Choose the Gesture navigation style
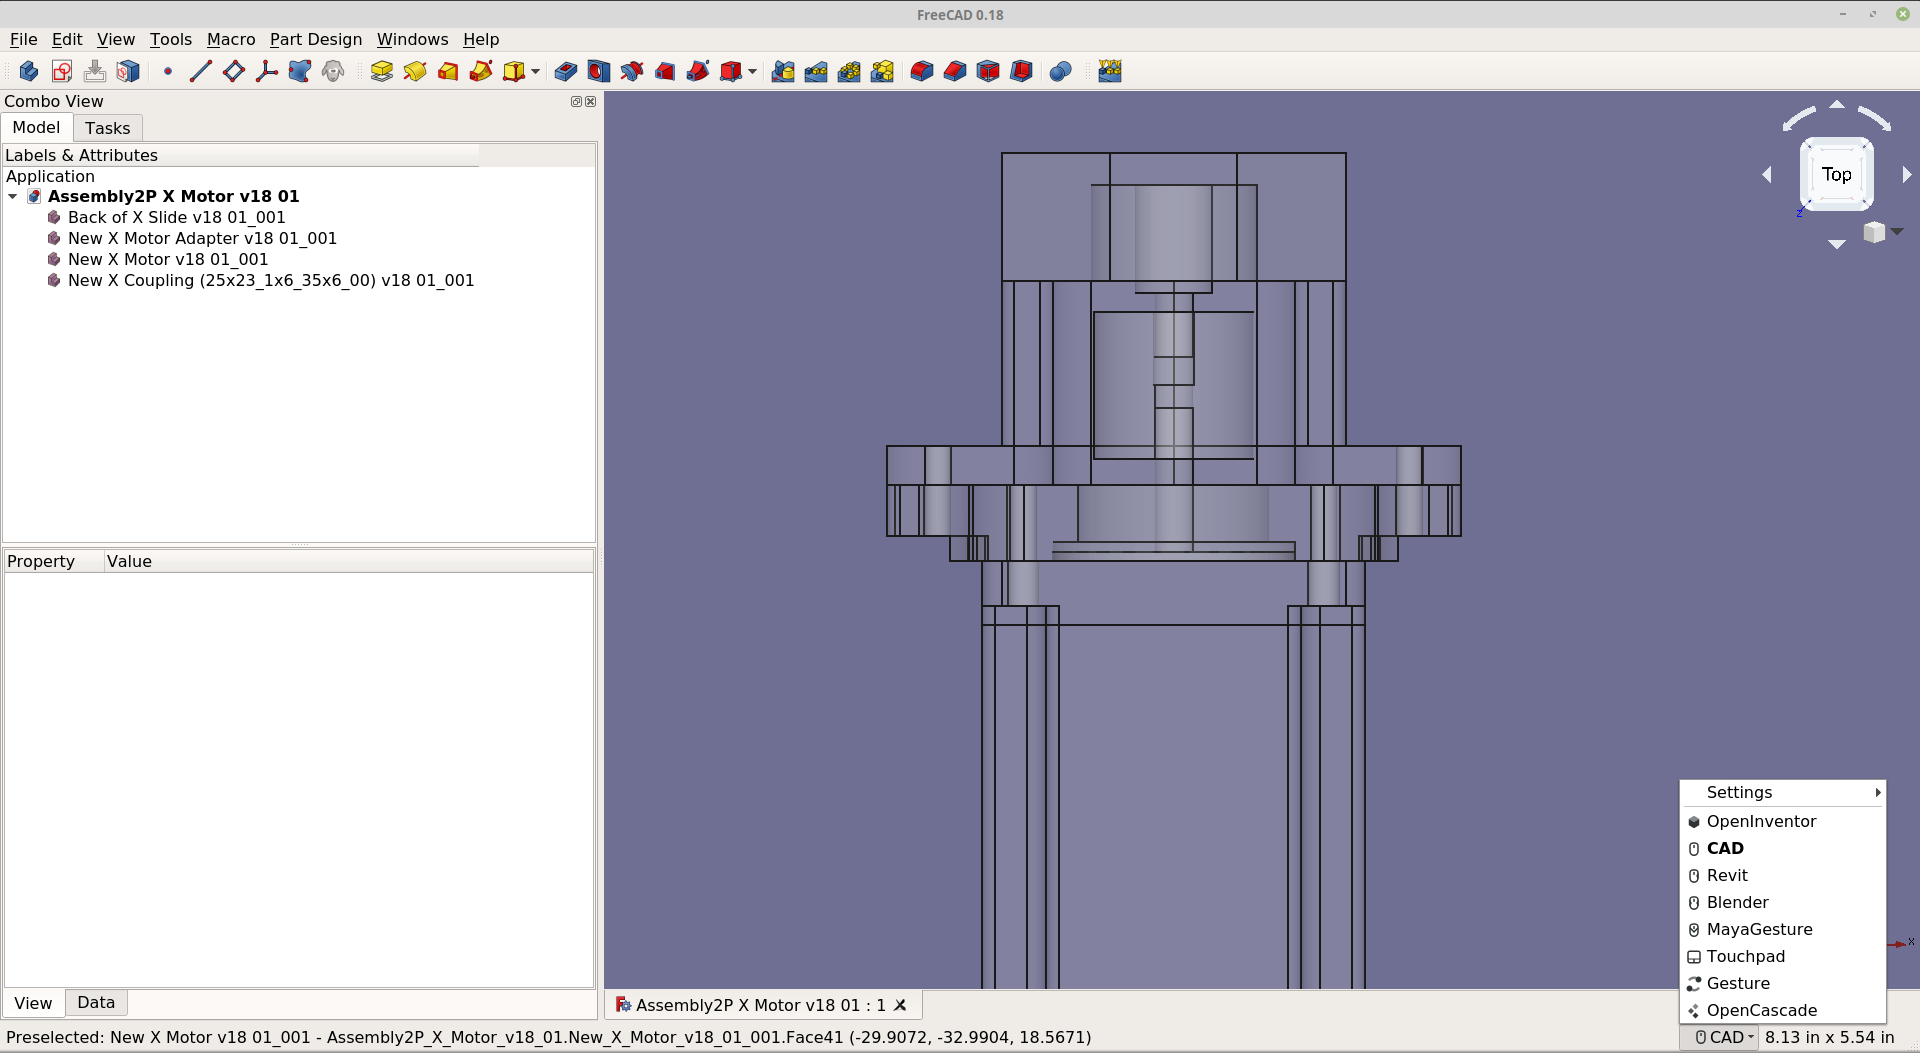 (1783, 983)
